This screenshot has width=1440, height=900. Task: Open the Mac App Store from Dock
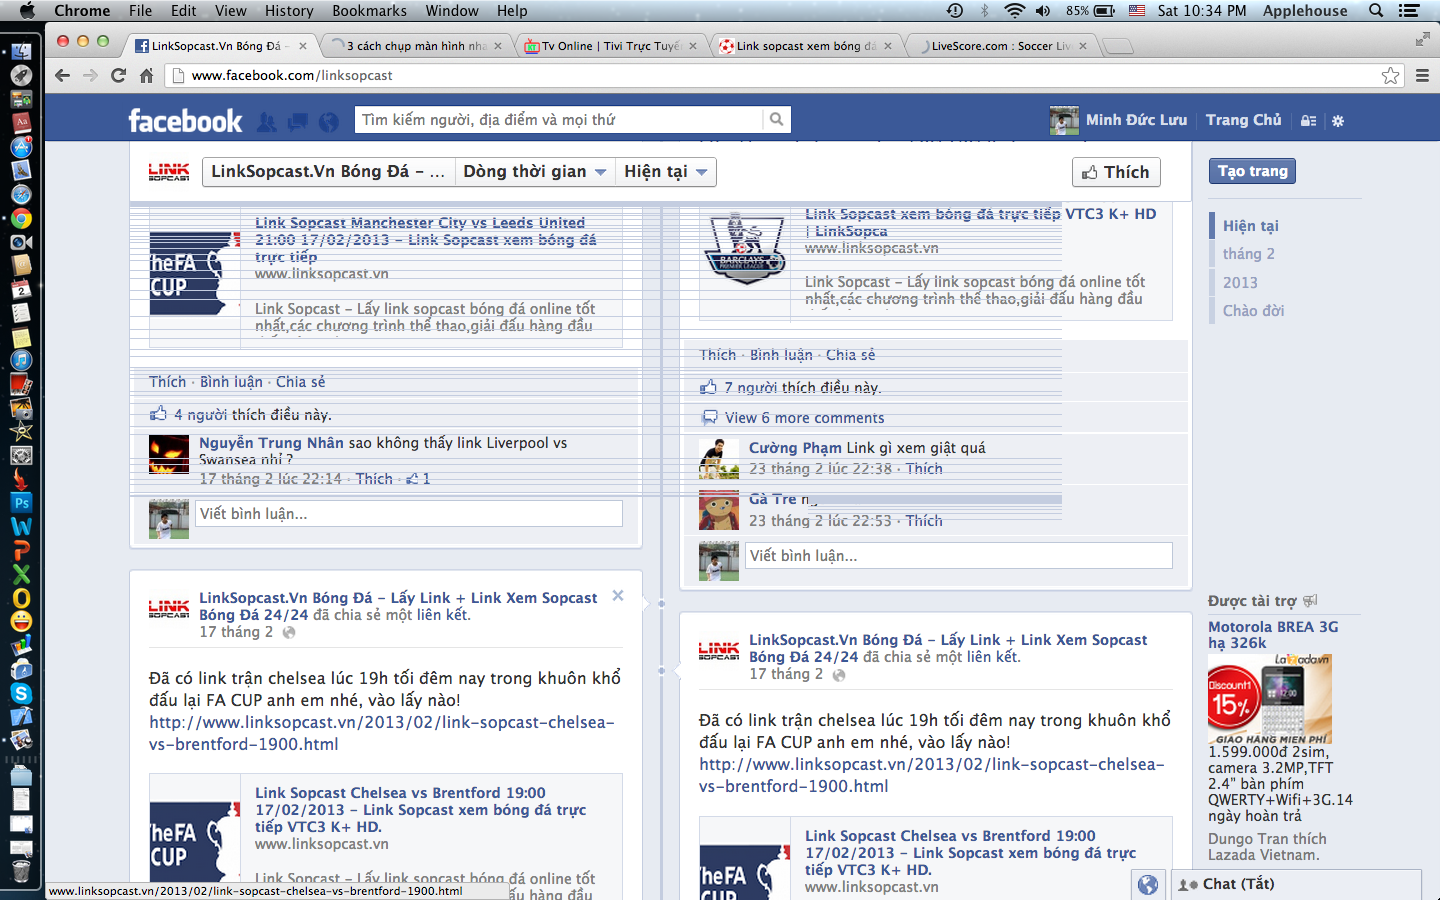(x=21, y=147)
